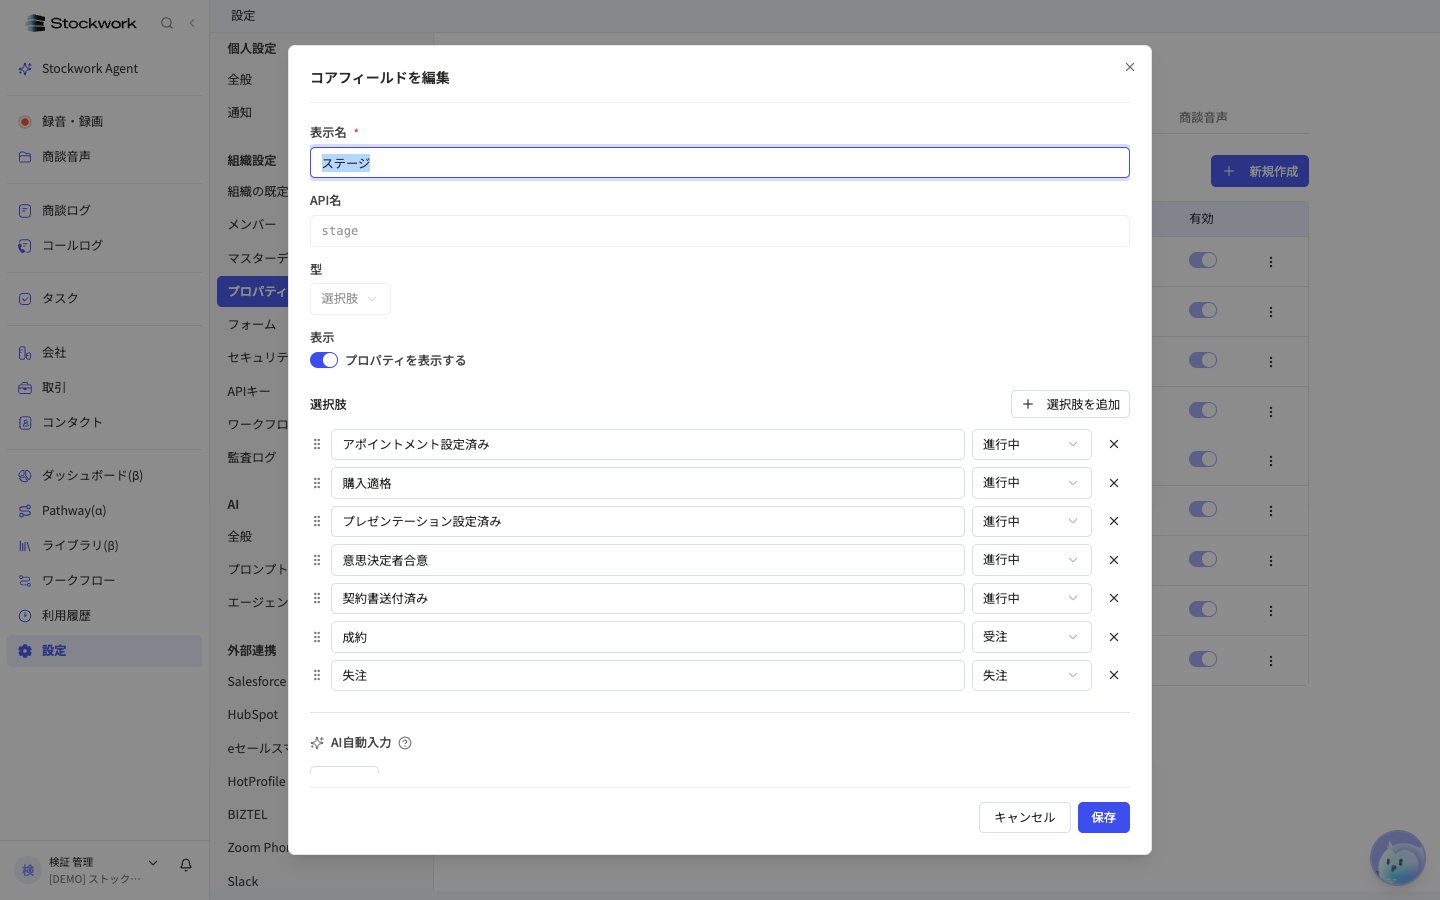This screenshot has height=900, width=1440.
Task: Remove the 契約書送付済み option
Action: coord(1114,598)
